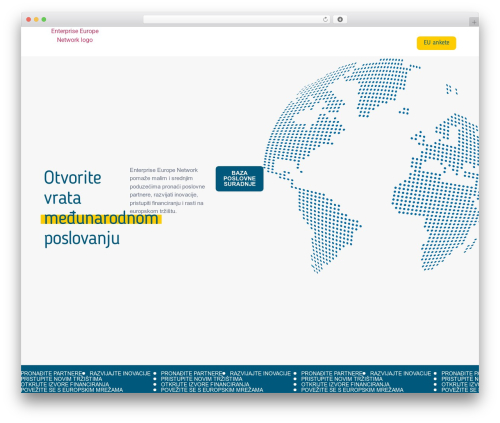Minimize the window with the yellow button

[36, 19]
